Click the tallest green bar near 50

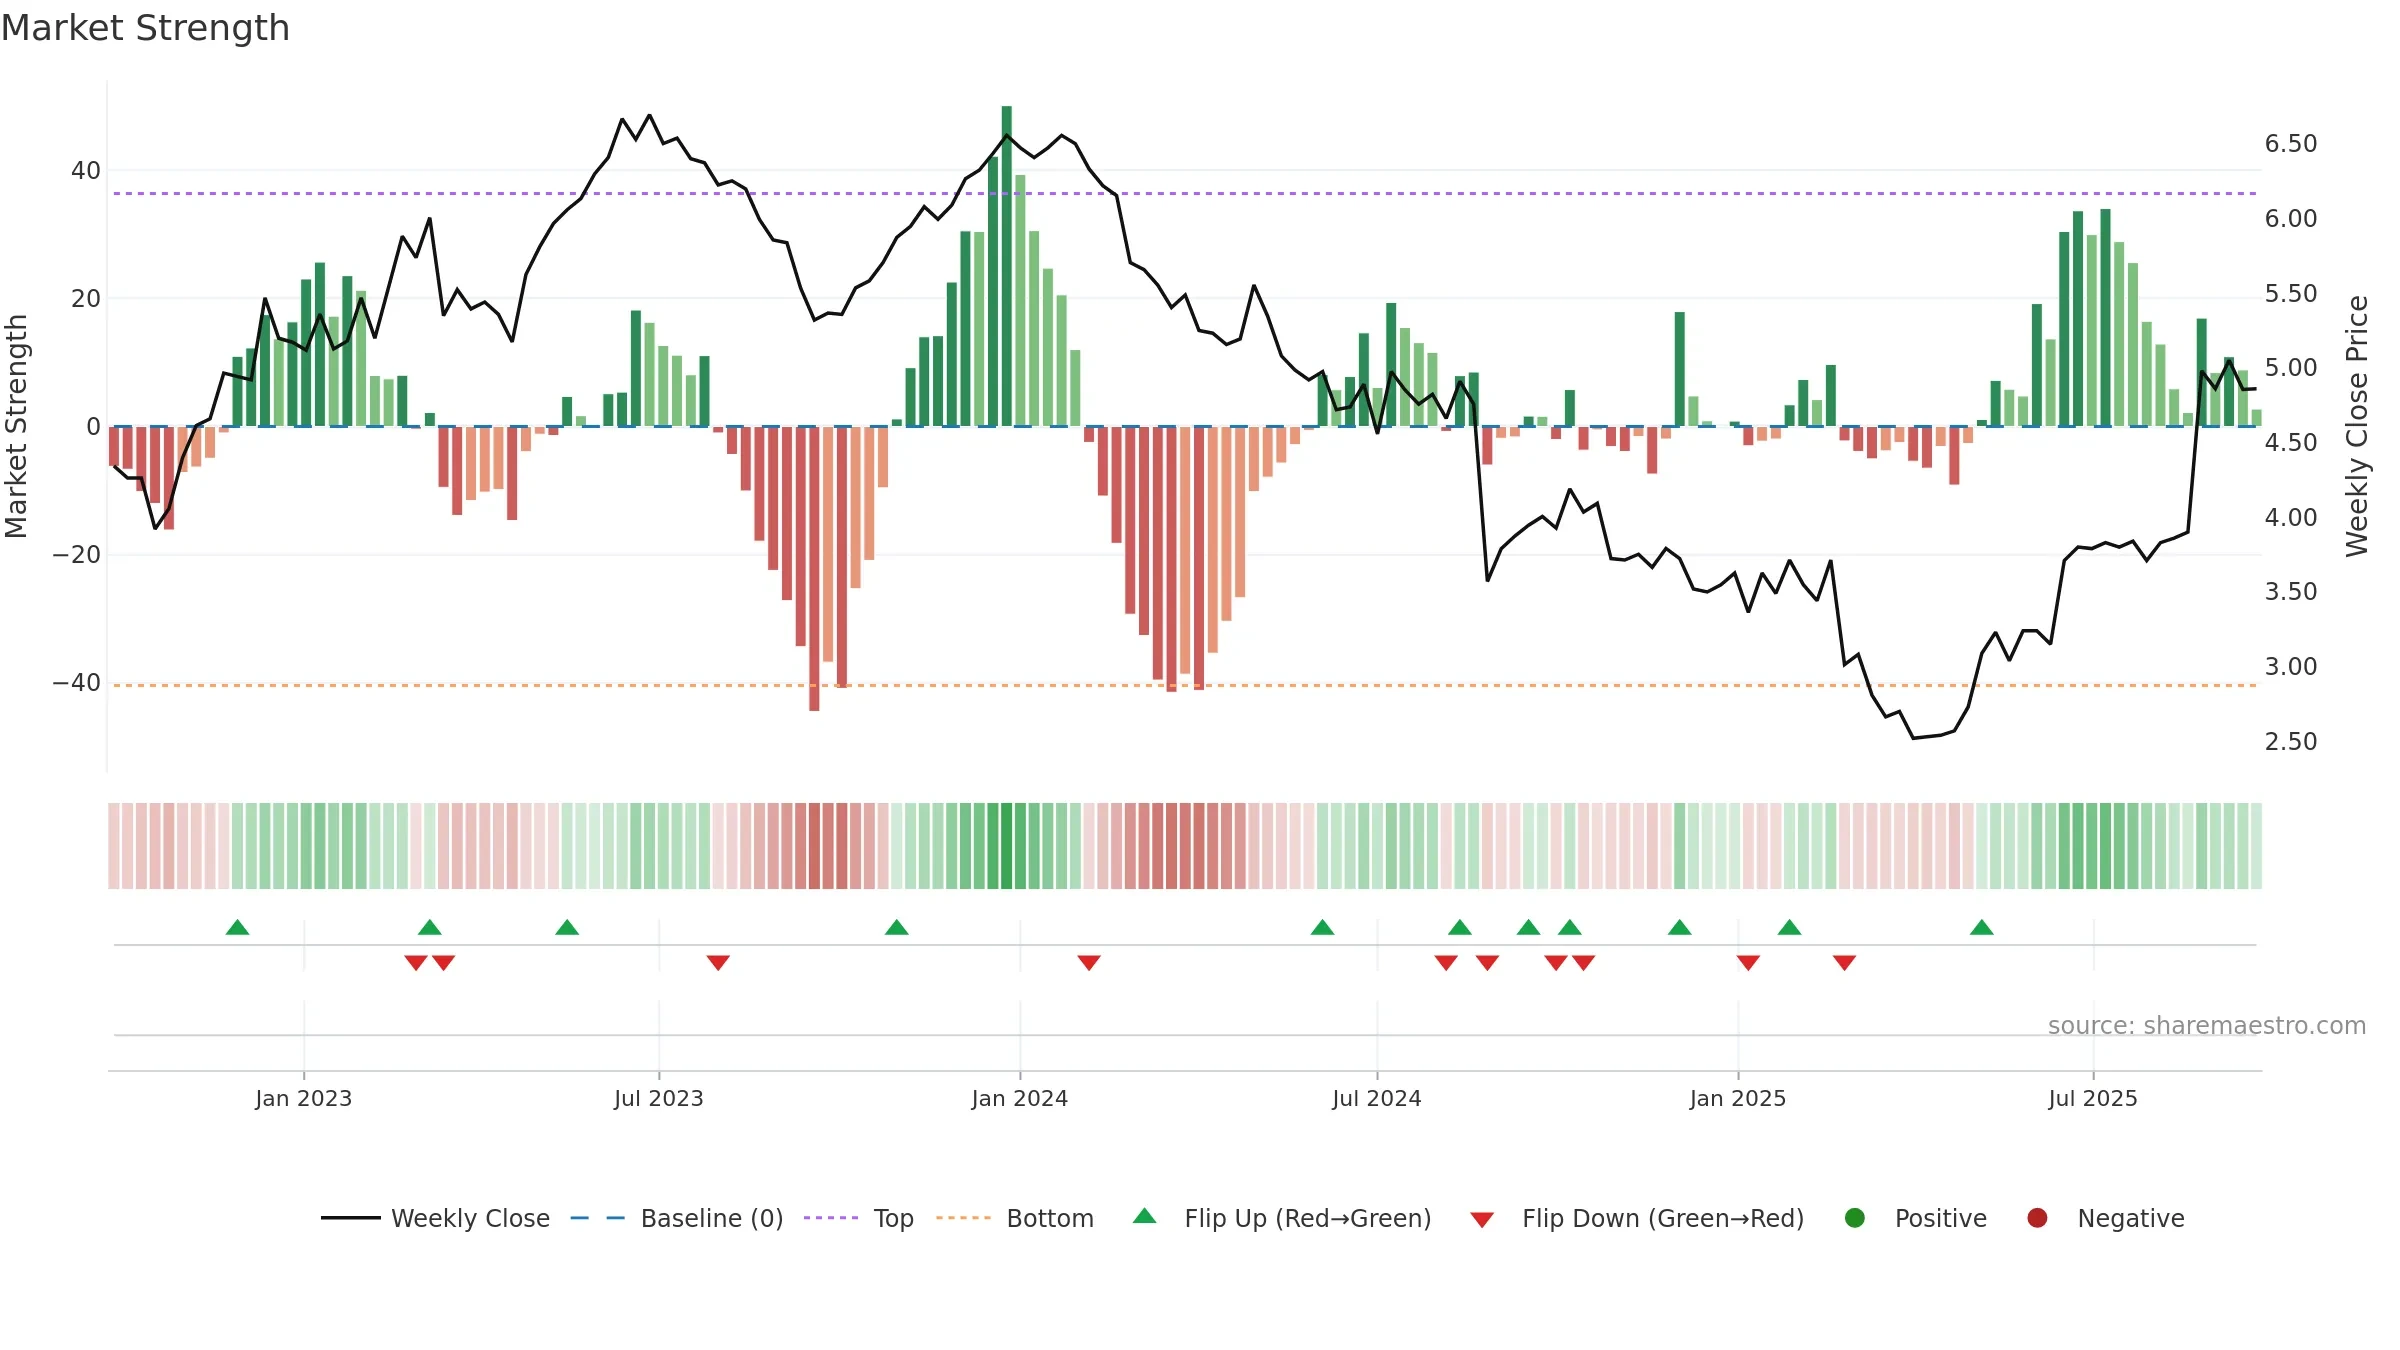click(x=1007, y=266)
